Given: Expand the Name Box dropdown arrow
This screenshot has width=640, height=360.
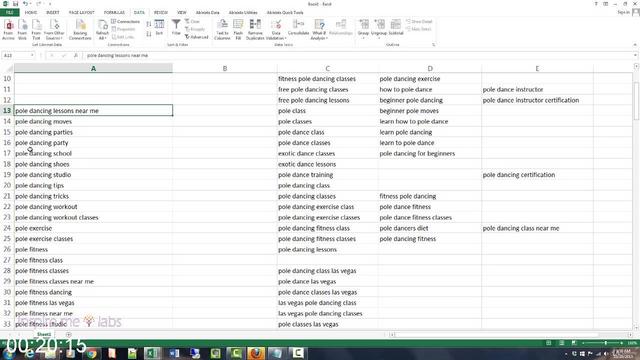Looking at the screenshot, I should [x=32, y=55].
